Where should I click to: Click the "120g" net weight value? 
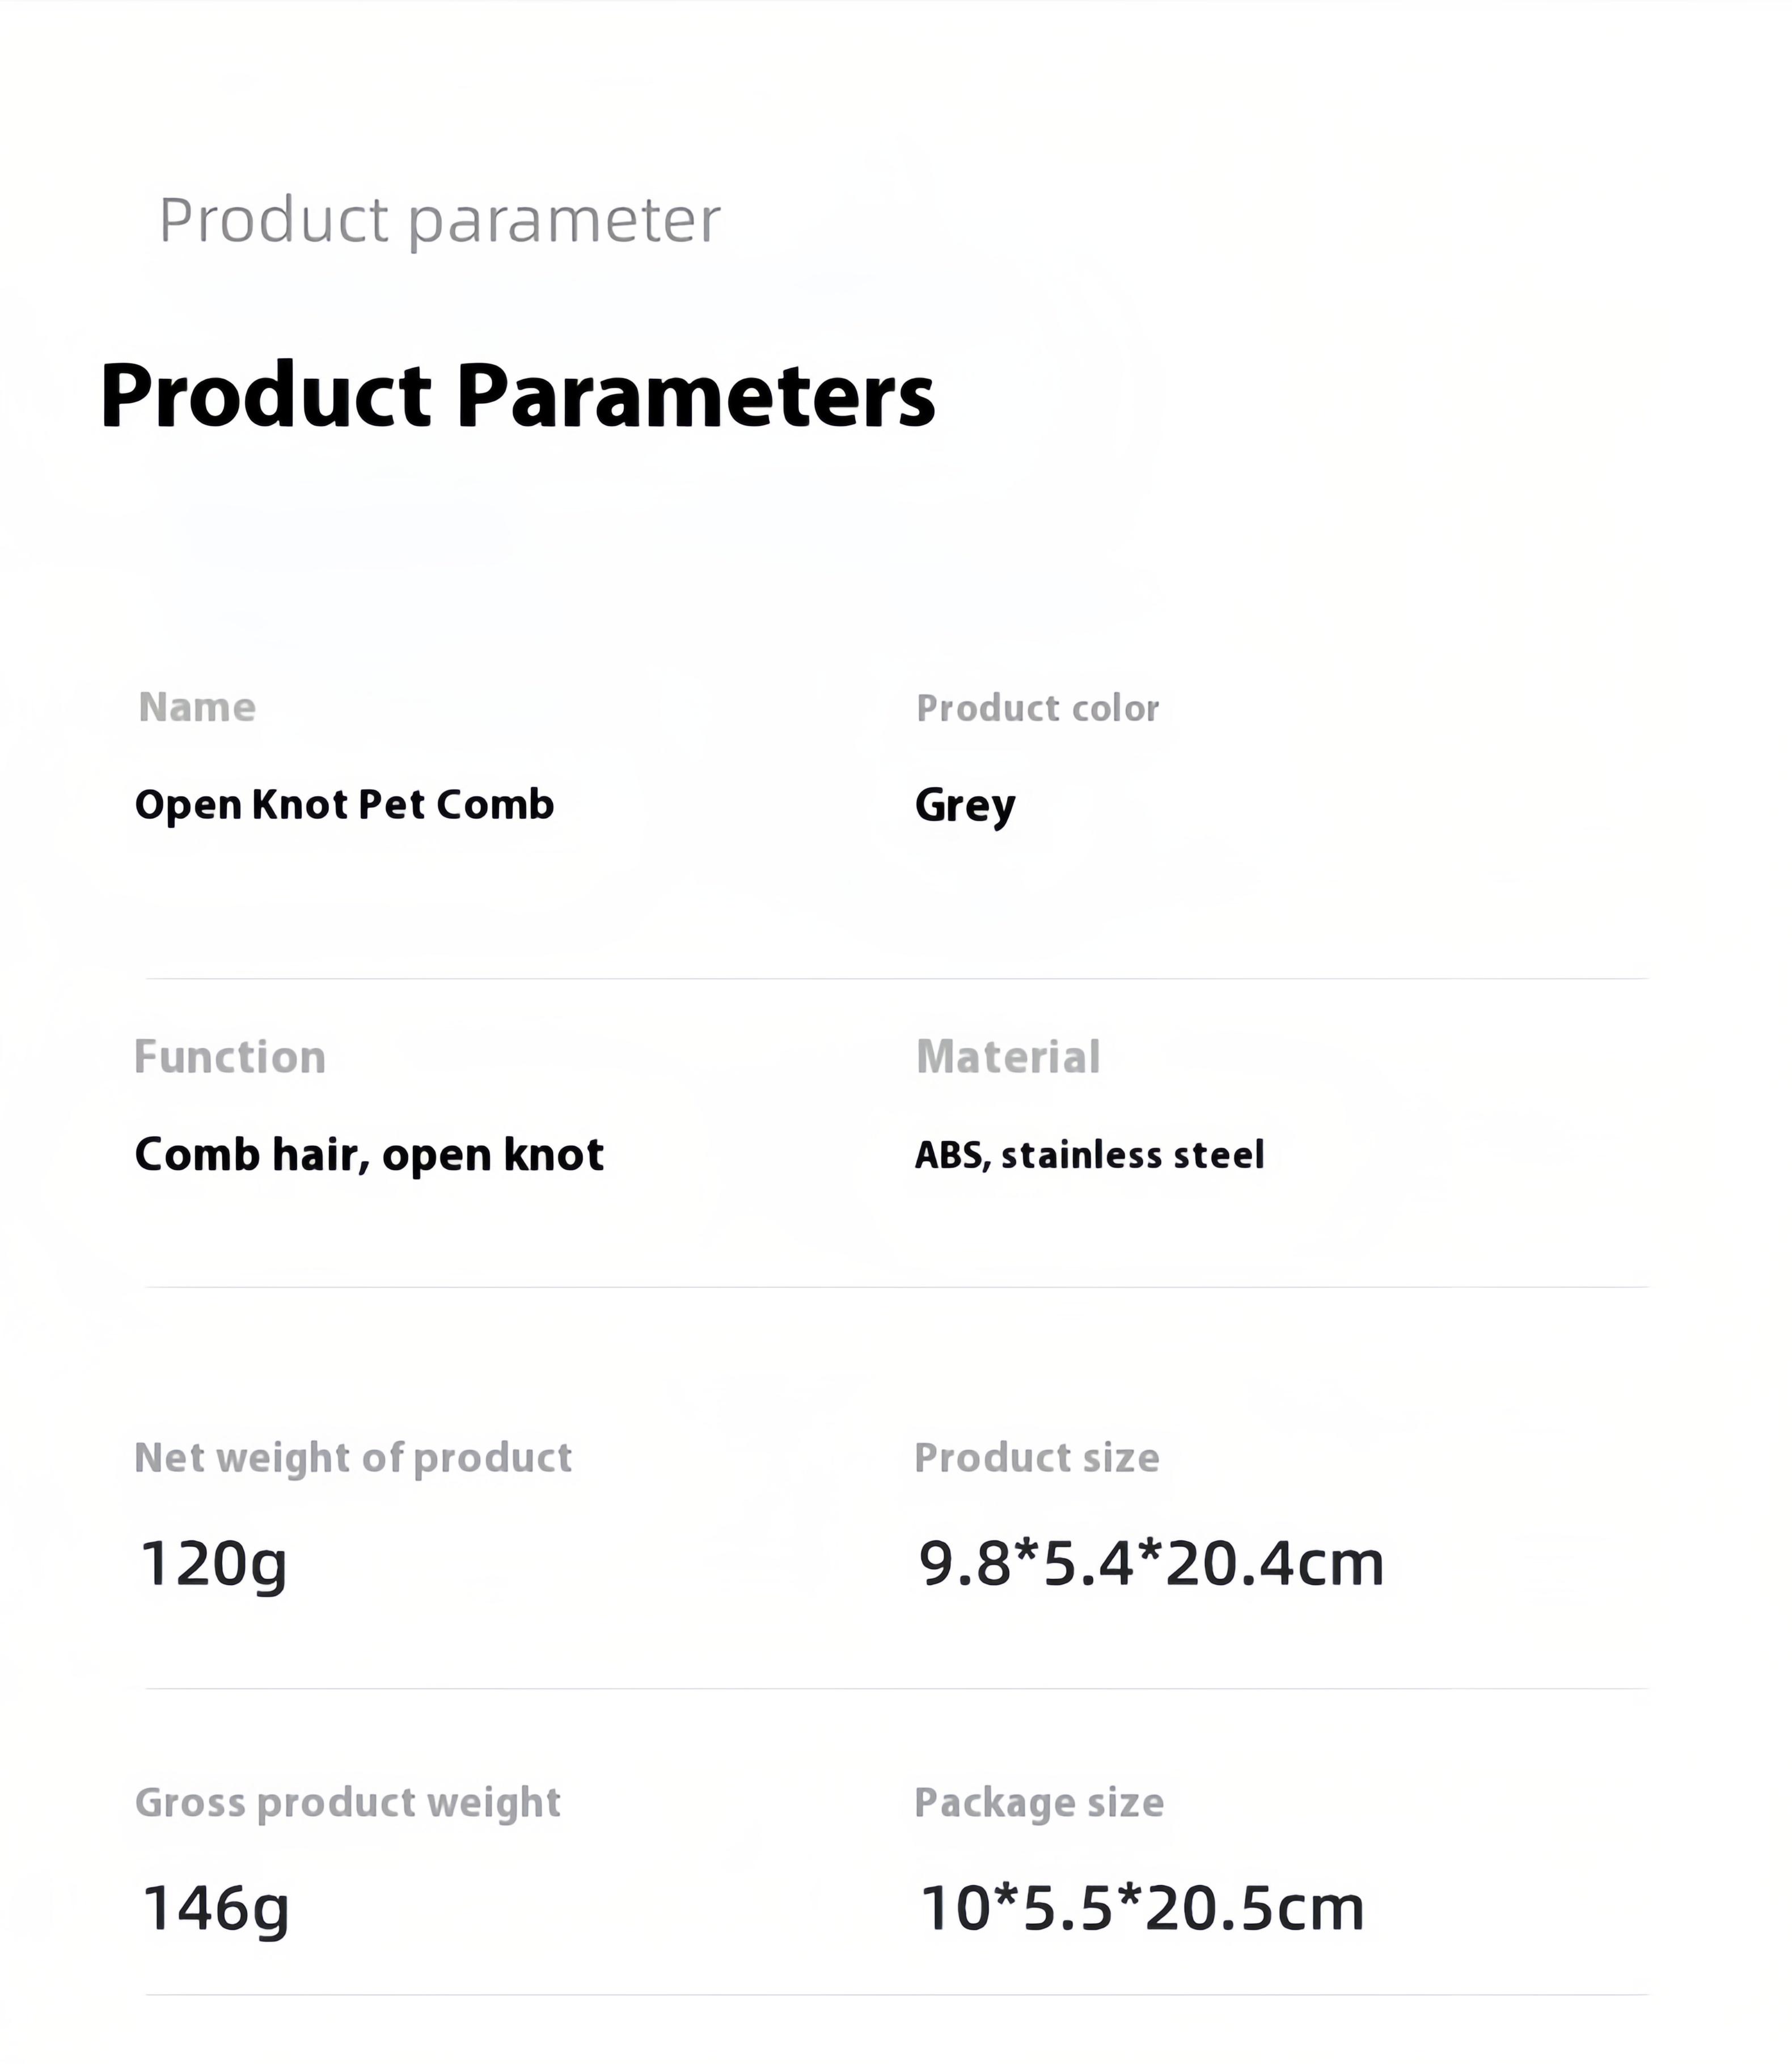(x=213, y=1563)
